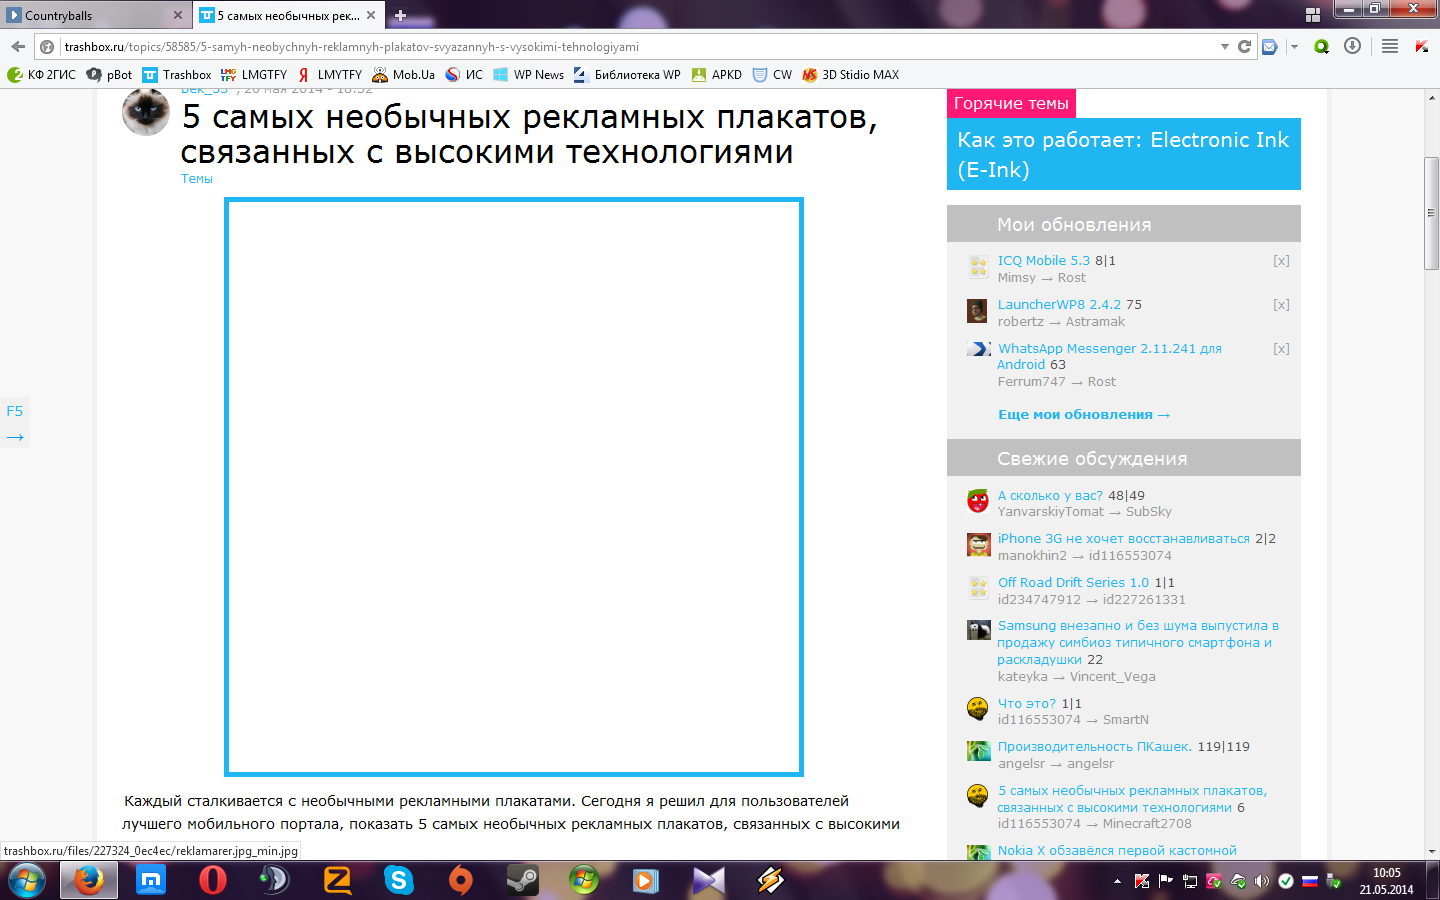Close the Countryballs tab
The width and height of the screenshot is (1440, 900).
coord(178,15)
